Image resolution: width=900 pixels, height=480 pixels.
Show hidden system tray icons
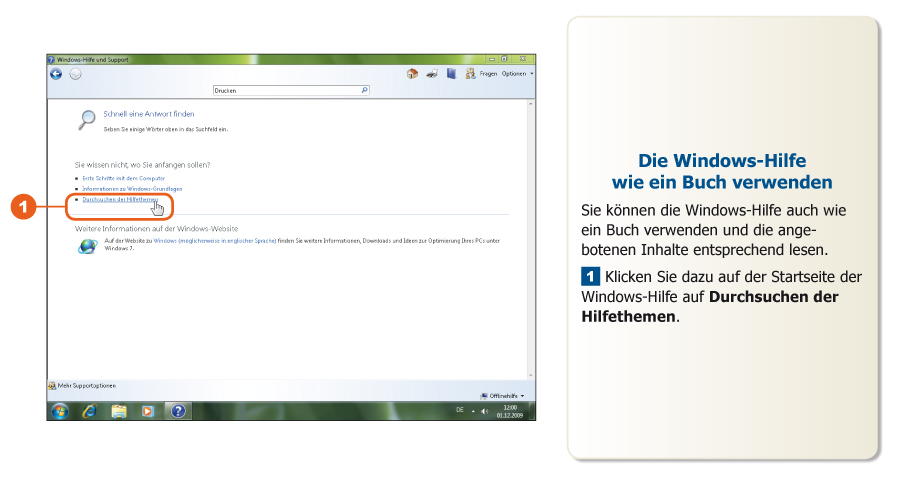tap(474, 411)
